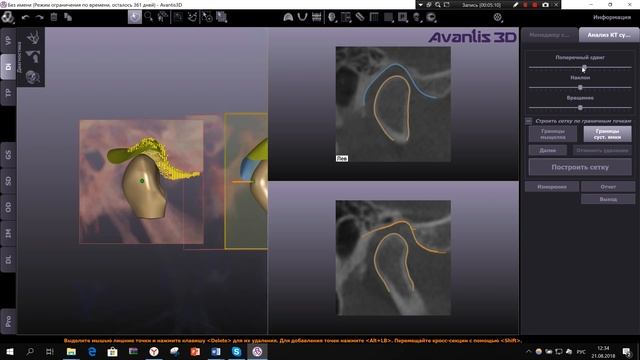Click the jaw joint diagnostics icon
This screenshot has height=360, width=640.
point(33,57)
